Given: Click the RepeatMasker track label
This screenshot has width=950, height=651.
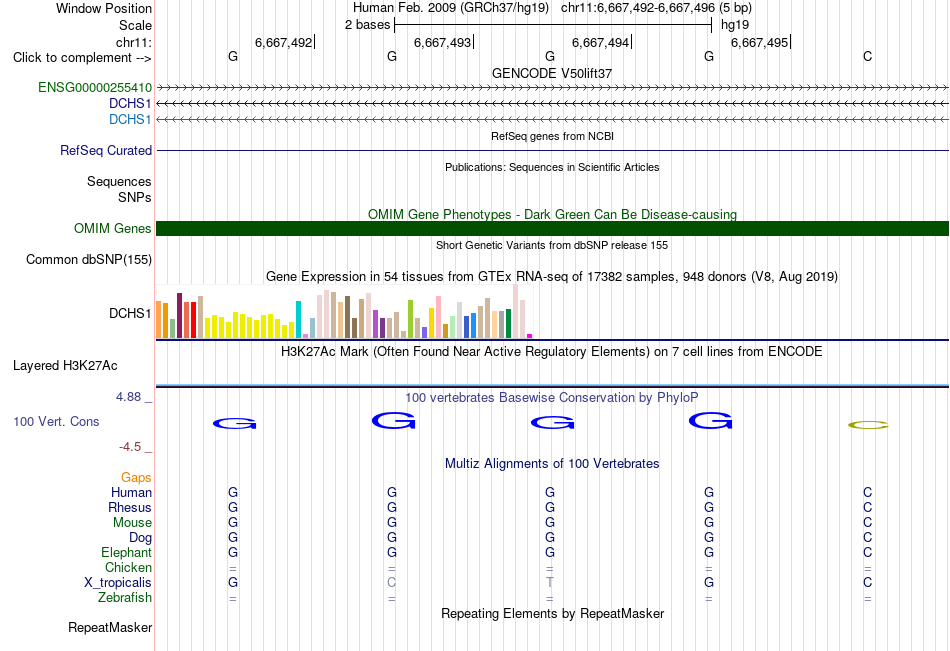Looking at the screenshot, I should coord(110,627).
